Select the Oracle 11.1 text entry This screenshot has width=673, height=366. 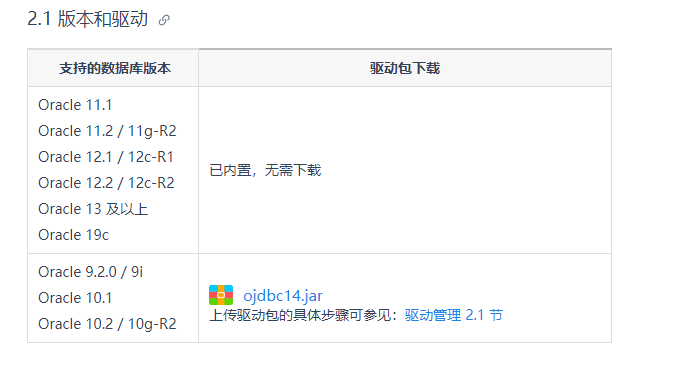click(75, 105)
